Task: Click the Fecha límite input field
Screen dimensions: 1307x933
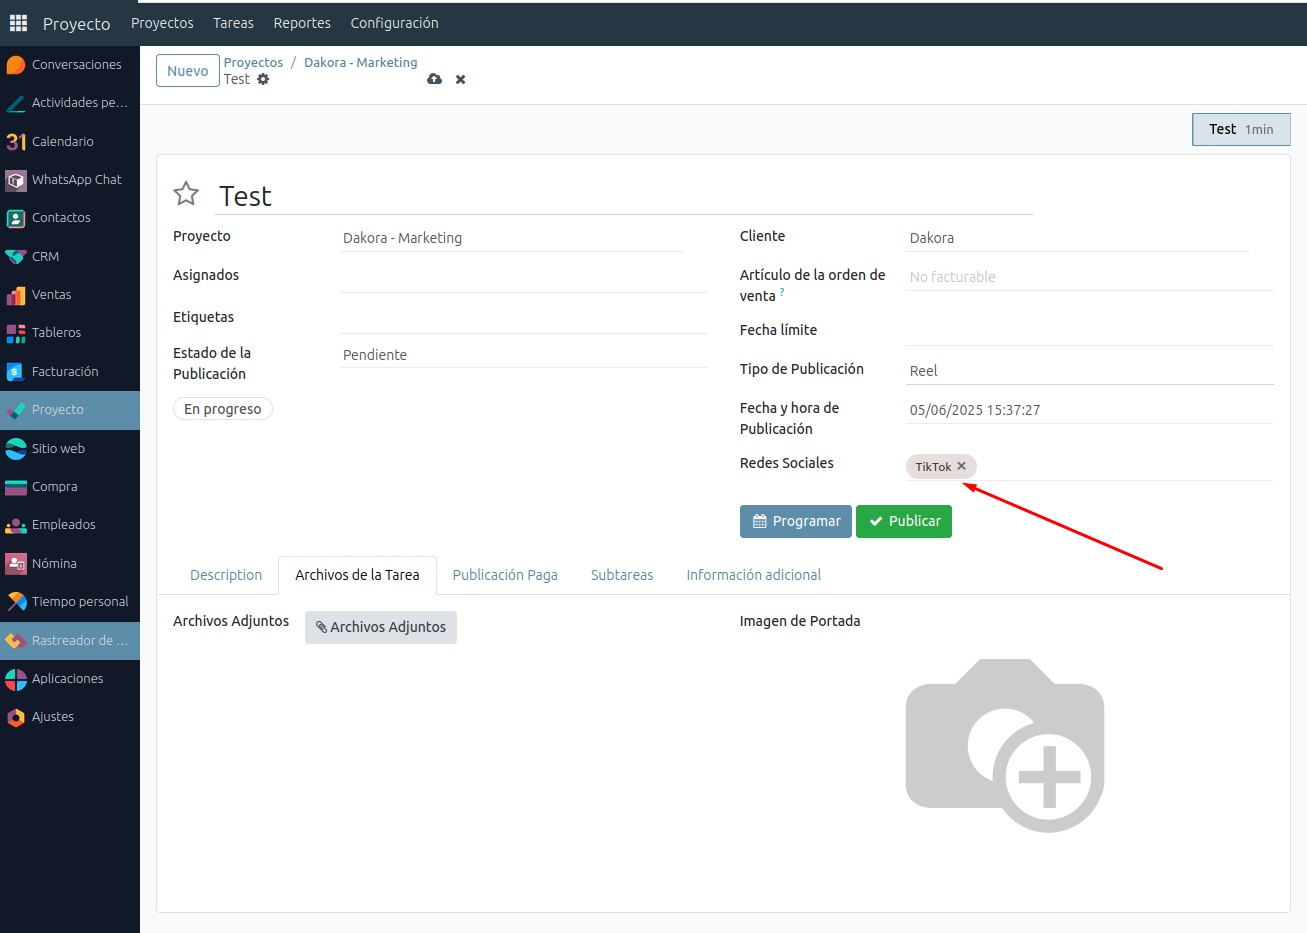Action: (1089, 331)
